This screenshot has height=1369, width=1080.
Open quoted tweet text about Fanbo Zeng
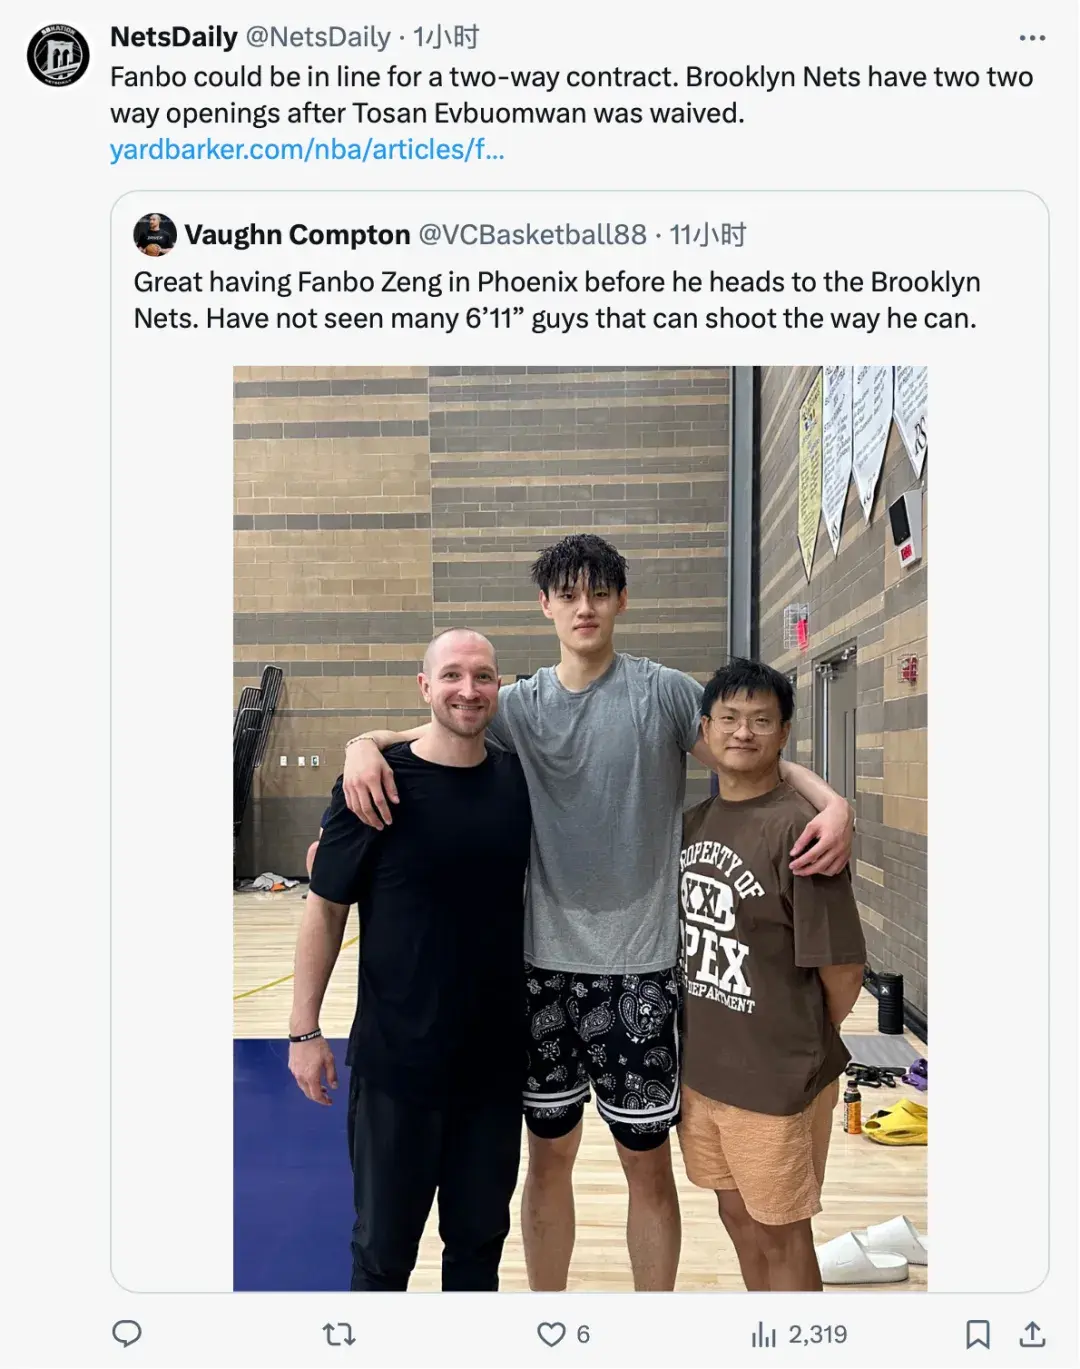(557, 300)
